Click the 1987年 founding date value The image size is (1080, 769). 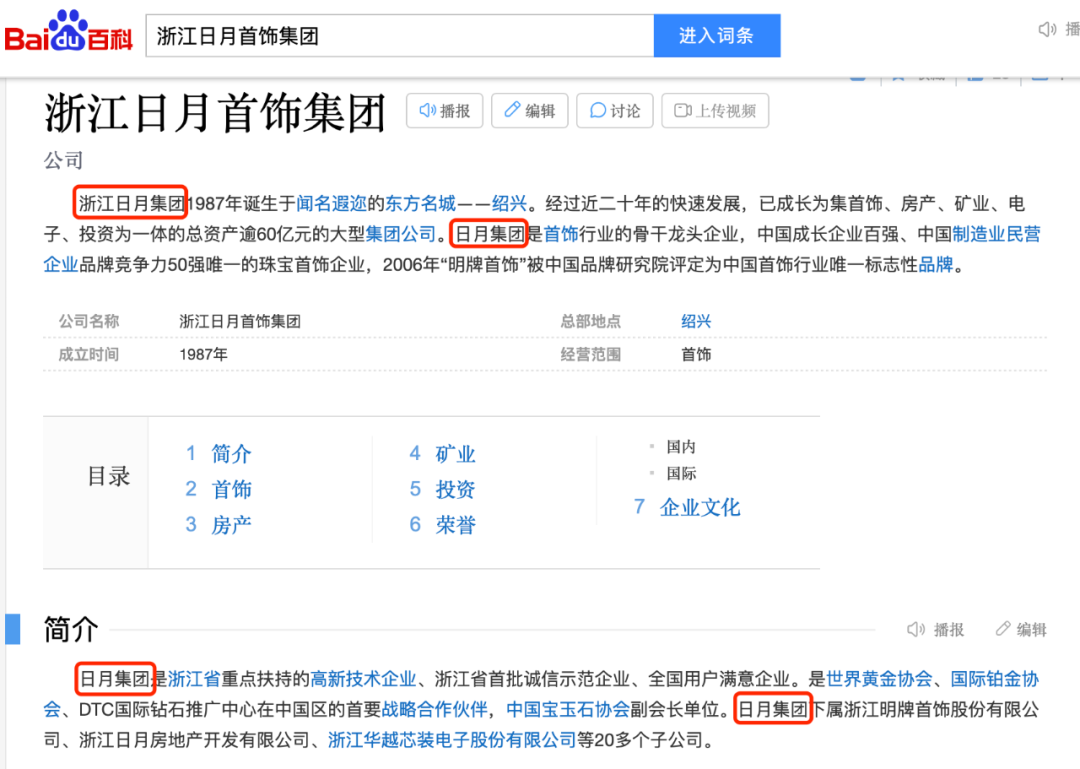coord(203,354)
